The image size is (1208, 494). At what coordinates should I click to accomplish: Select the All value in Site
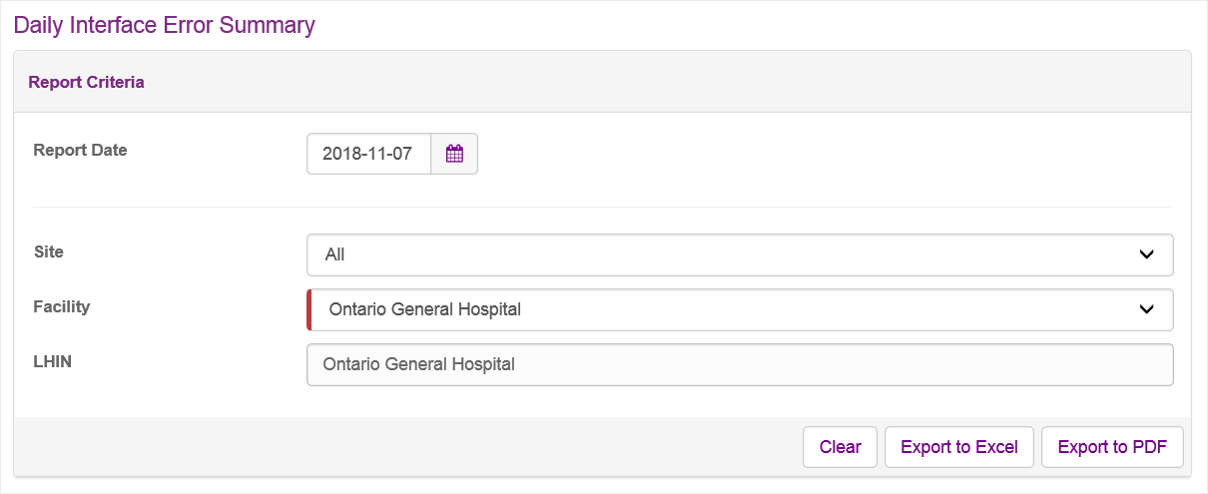[335, 255]
